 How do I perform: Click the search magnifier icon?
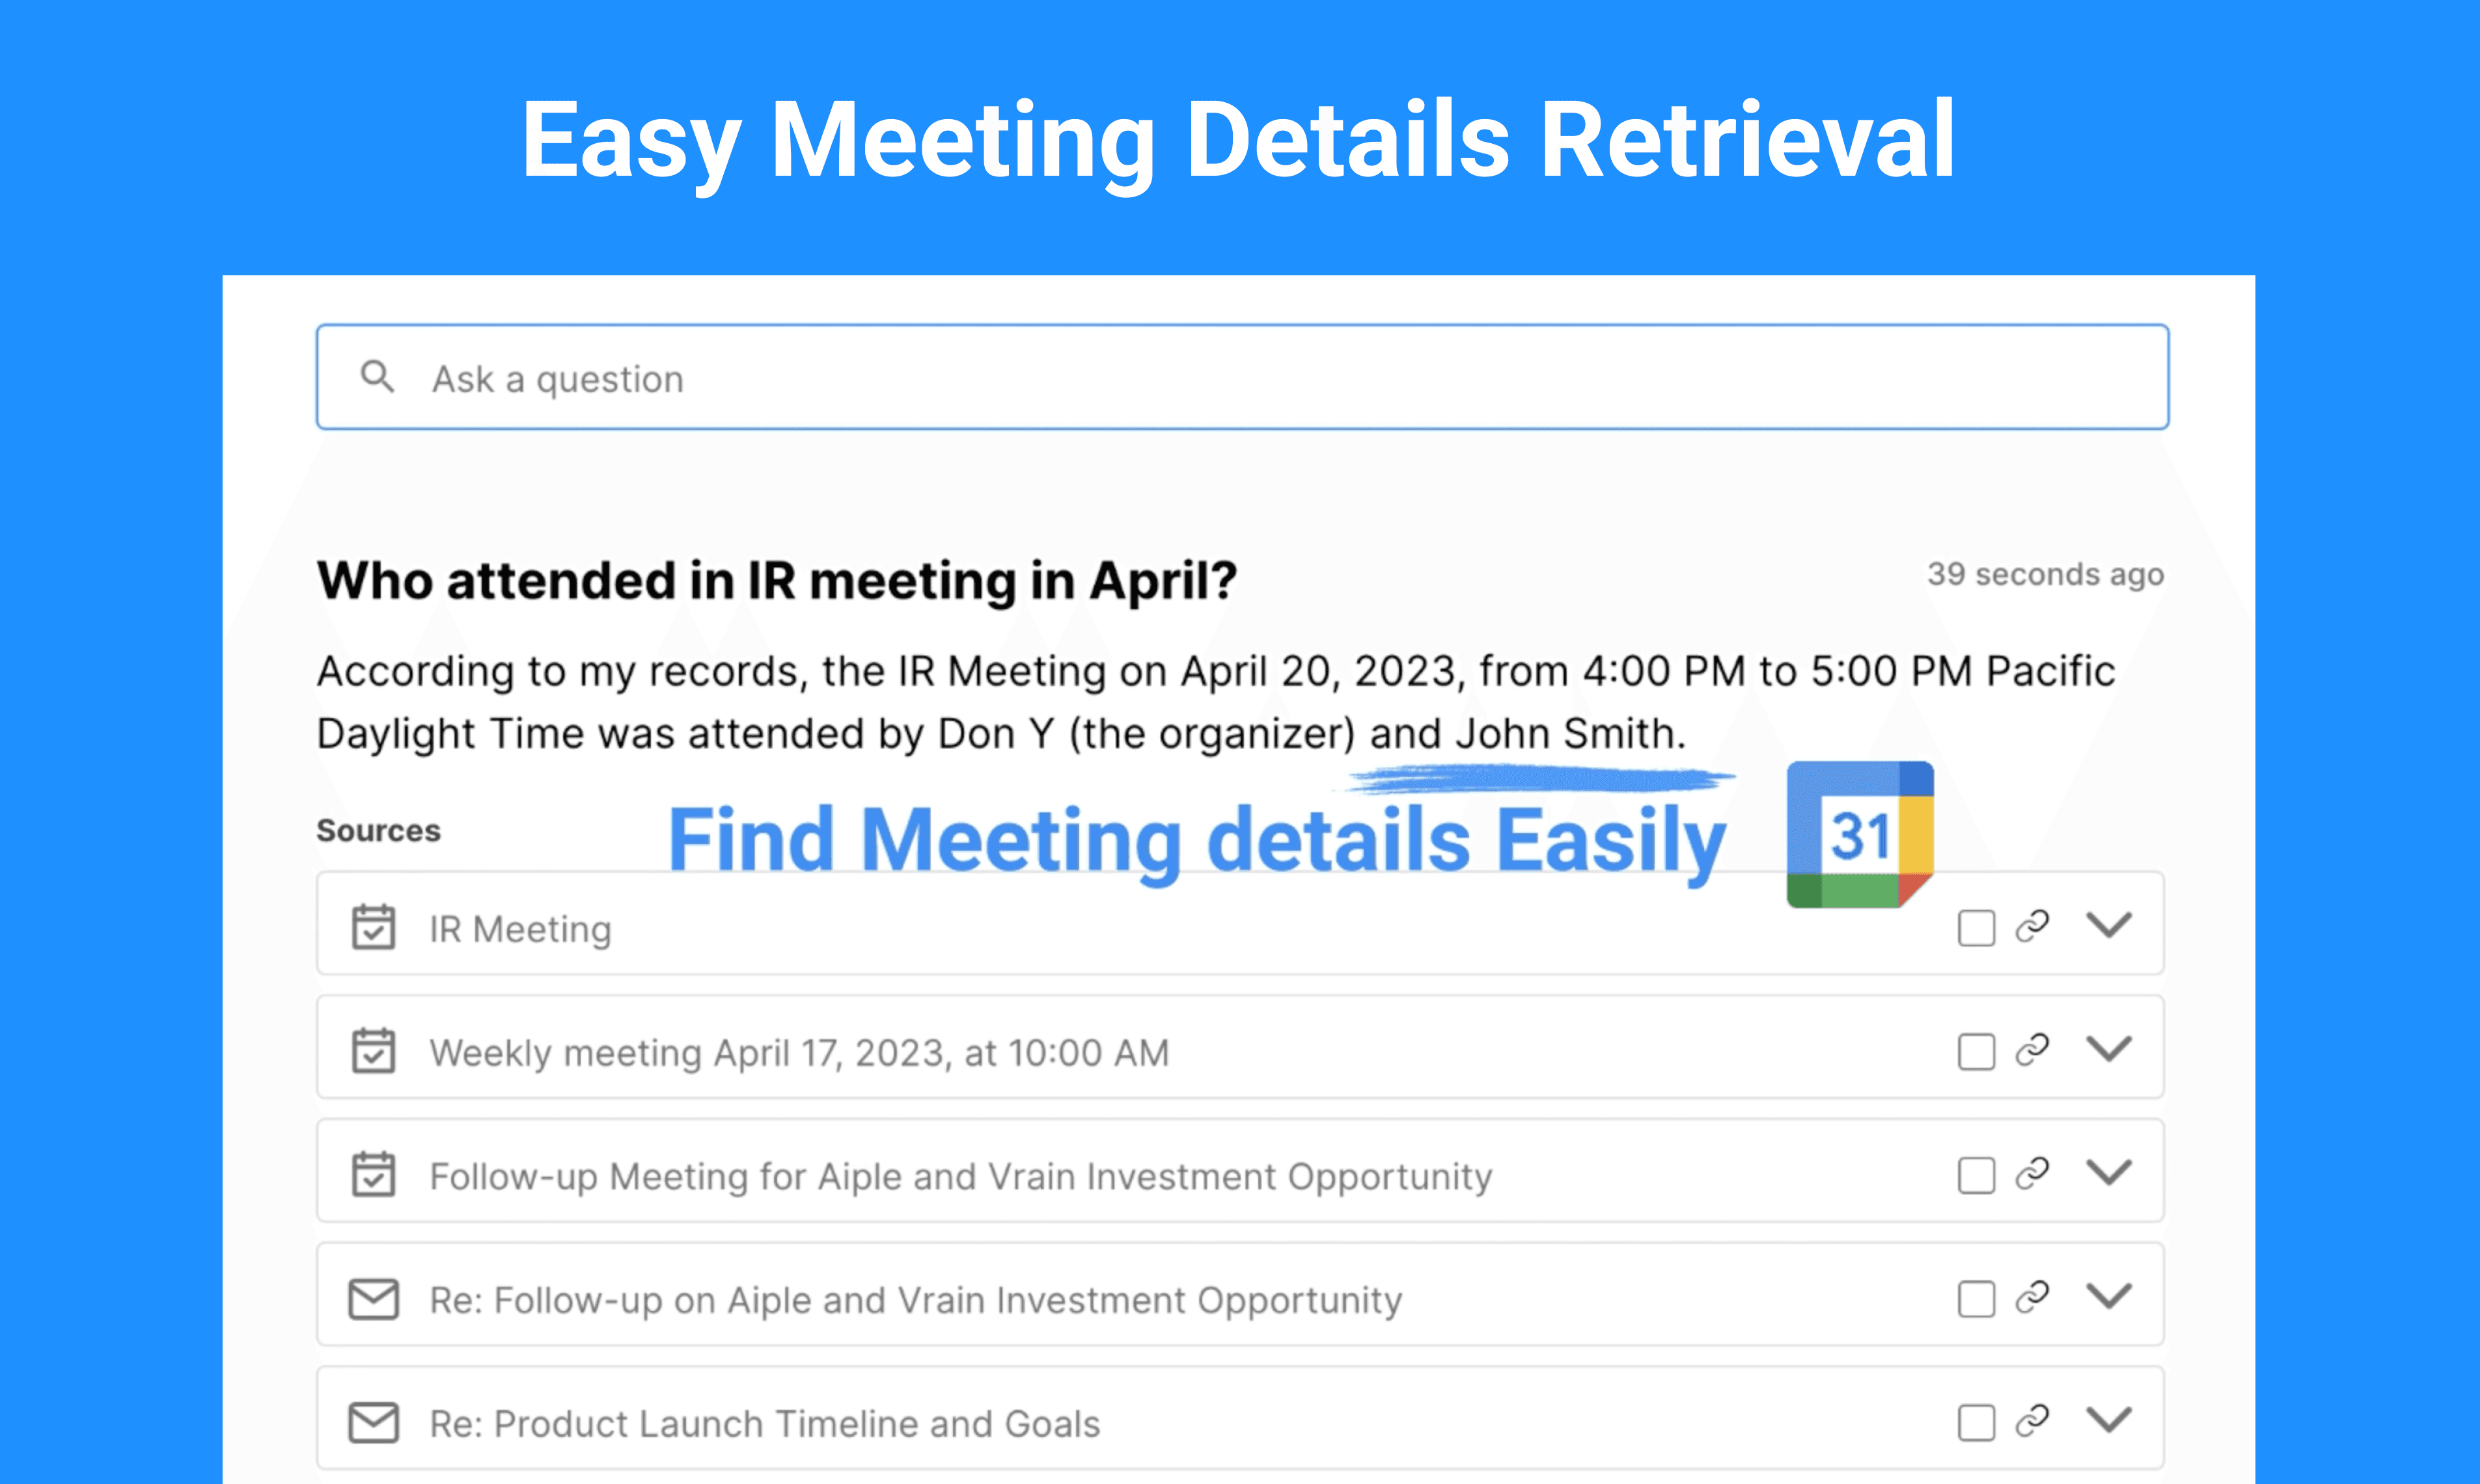pyautogui.click(x=377, y=377)
